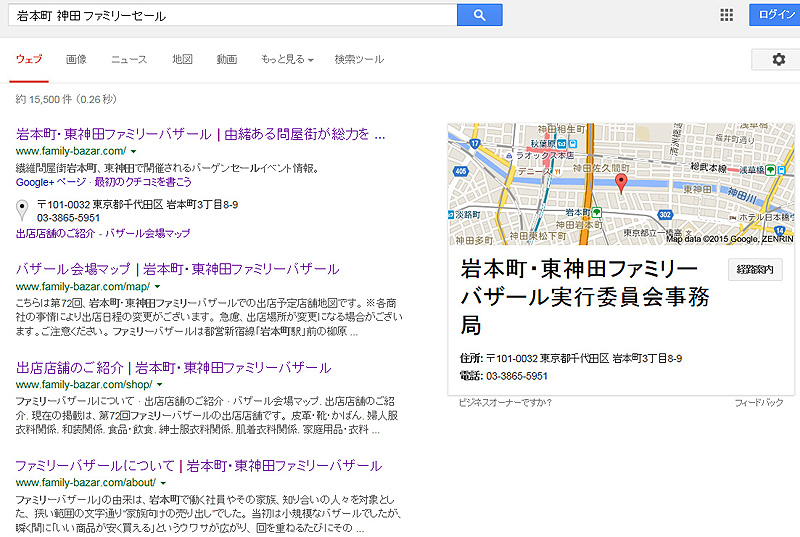Switch to the 地図 tab
This screenshot has height=537, width=800.
pos(182,59)
